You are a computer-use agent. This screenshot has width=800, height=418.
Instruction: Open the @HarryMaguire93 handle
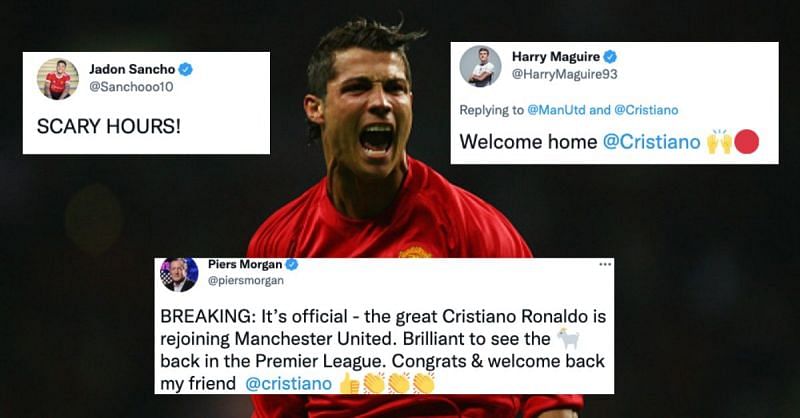click(565, 75)
